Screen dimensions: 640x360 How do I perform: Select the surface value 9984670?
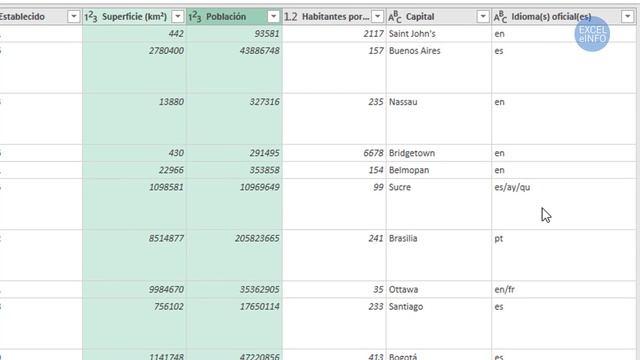[x=134, y=289]
